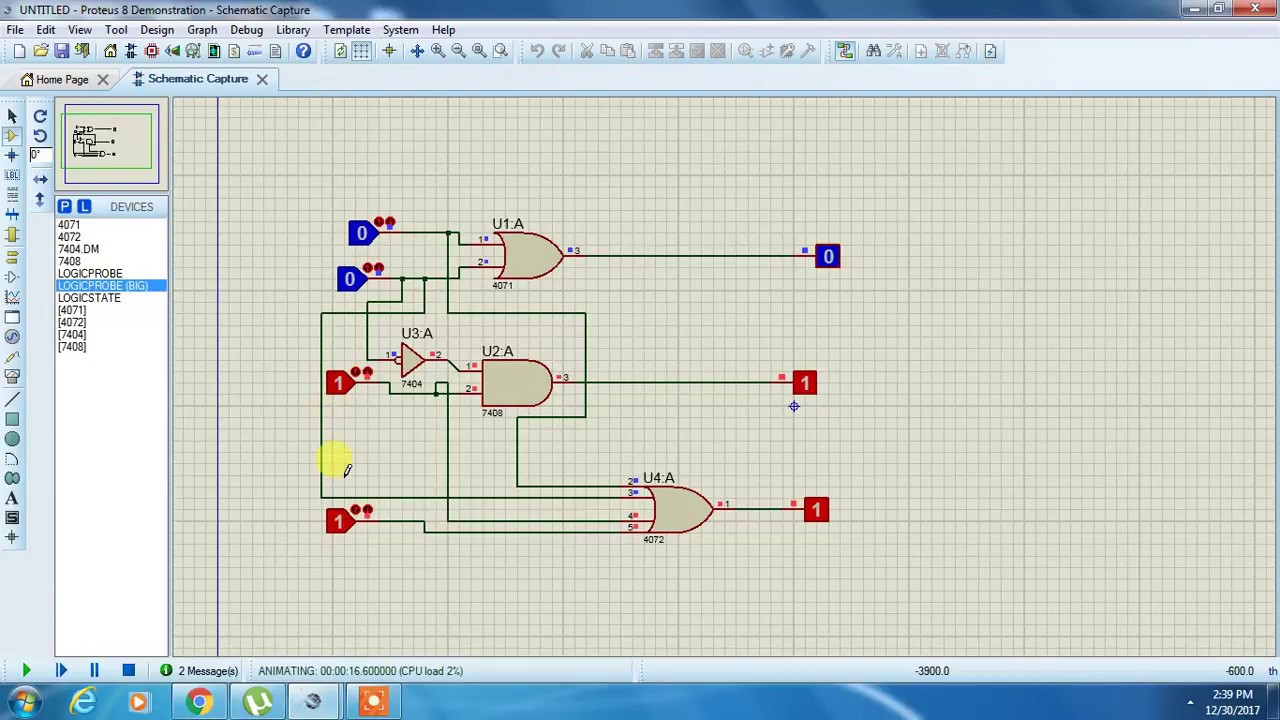
Task: Click the scissors Cut icon
Action: [x=587, y=51]
